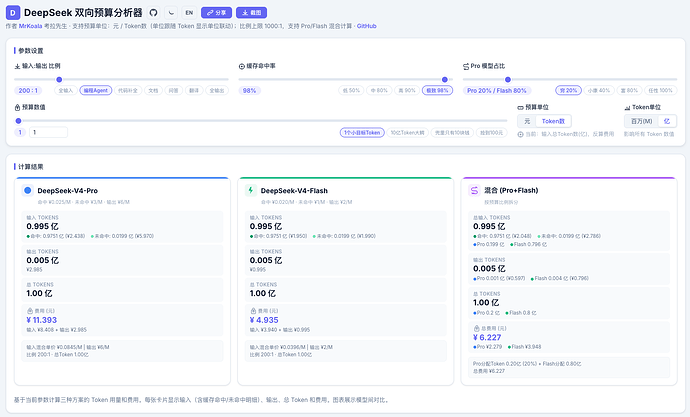Click the purple D app logo

point(13,13)
